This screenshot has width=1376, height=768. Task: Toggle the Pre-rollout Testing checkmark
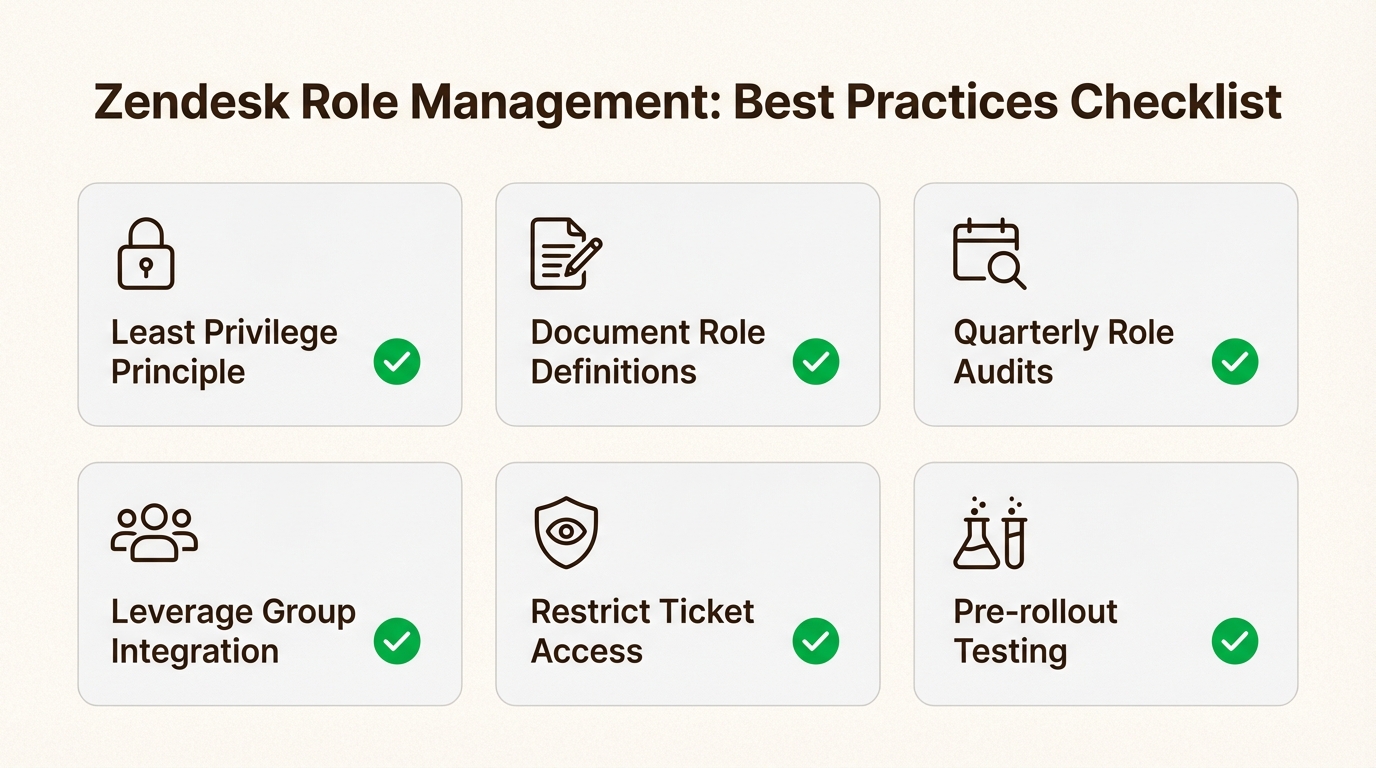[1235, 641]
